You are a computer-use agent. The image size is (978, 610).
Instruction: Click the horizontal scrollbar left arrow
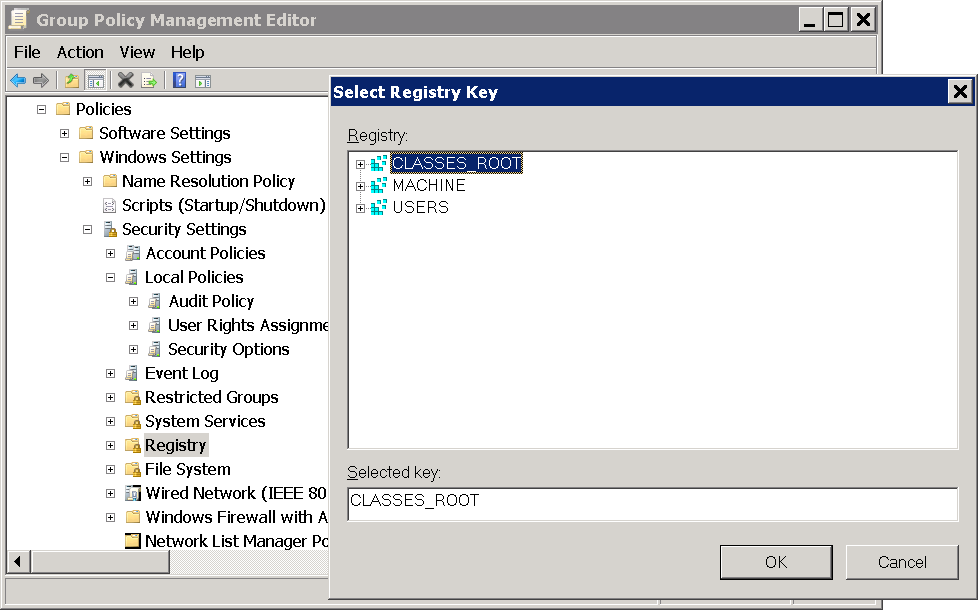click(16, 562)
